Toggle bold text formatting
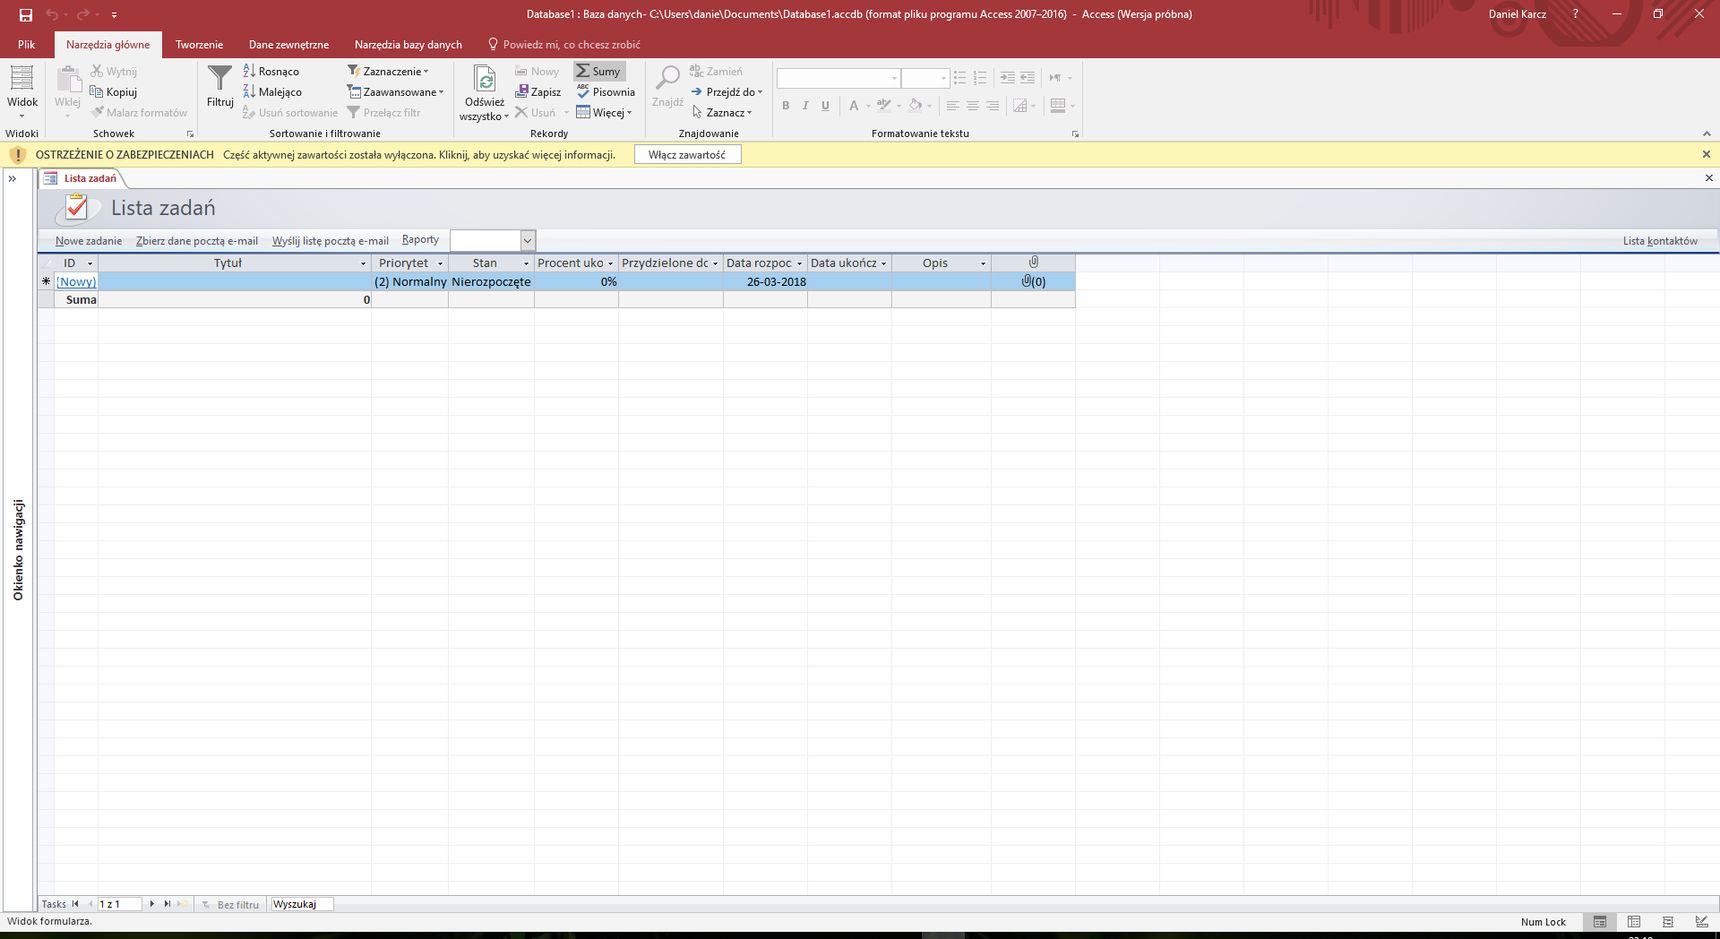 point(786,105)
